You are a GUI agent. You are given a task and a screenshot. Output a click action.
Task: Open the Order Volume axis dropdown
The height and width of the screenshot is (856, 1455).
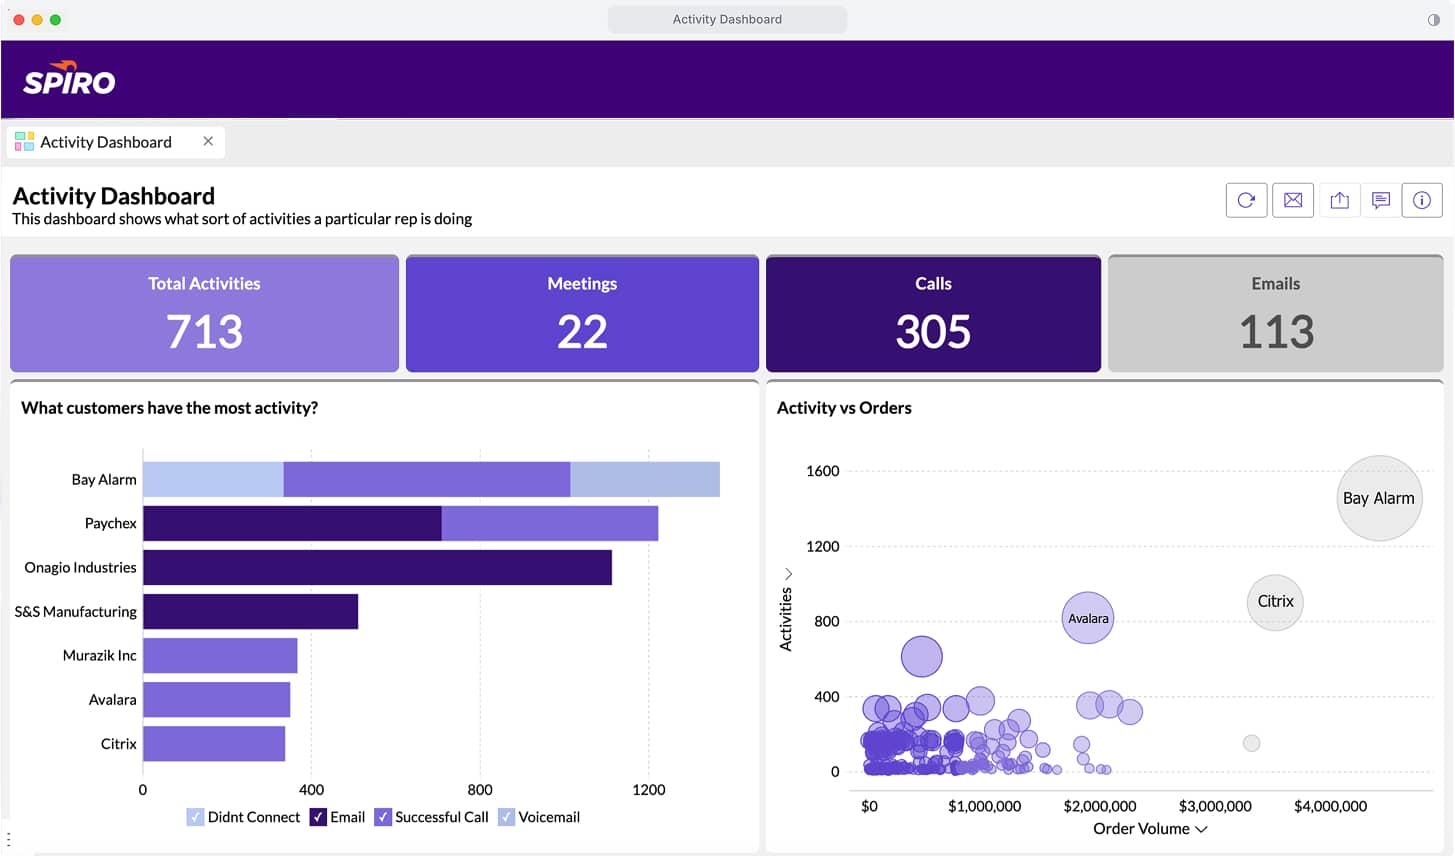click(x=1150, y=828)
